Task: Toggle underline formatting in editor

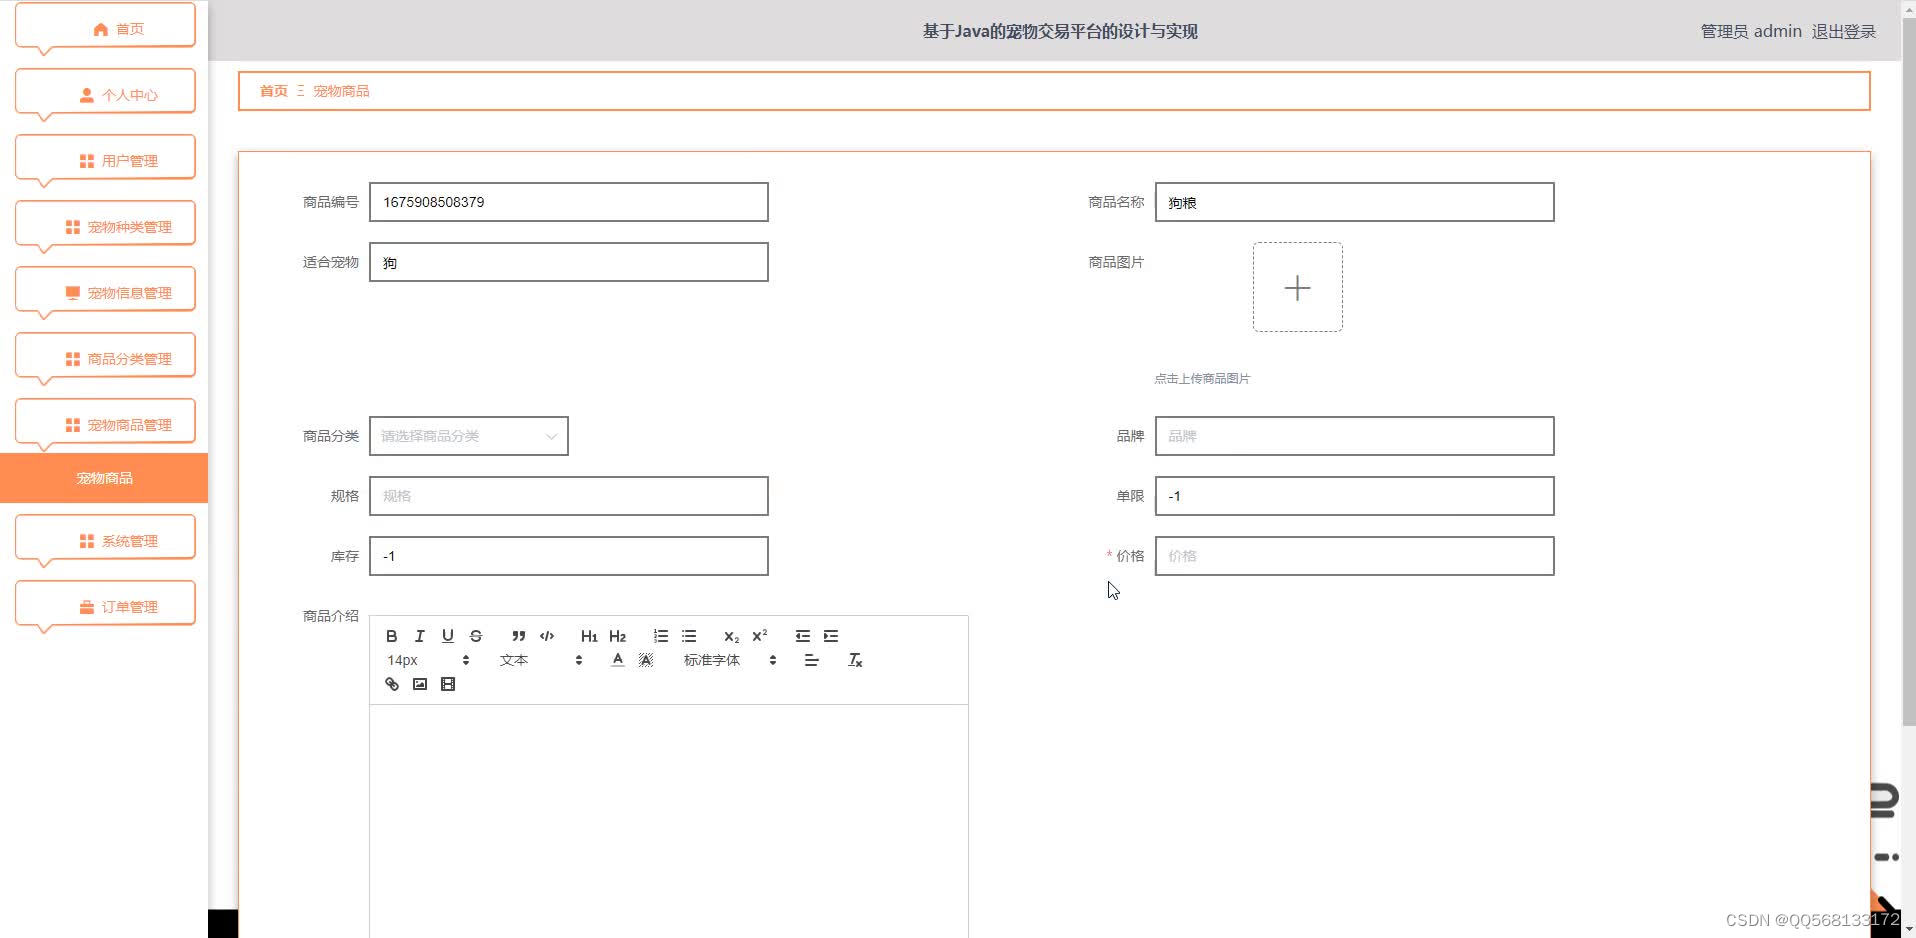Action: (x=448, y=636)
